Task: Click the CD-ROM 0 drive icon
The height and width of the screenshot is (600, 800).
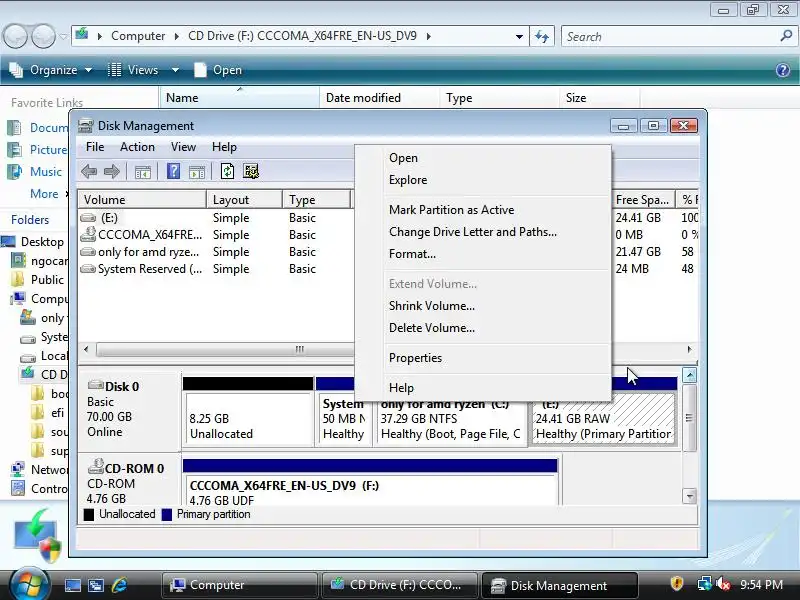Action: tap(96, 466)
